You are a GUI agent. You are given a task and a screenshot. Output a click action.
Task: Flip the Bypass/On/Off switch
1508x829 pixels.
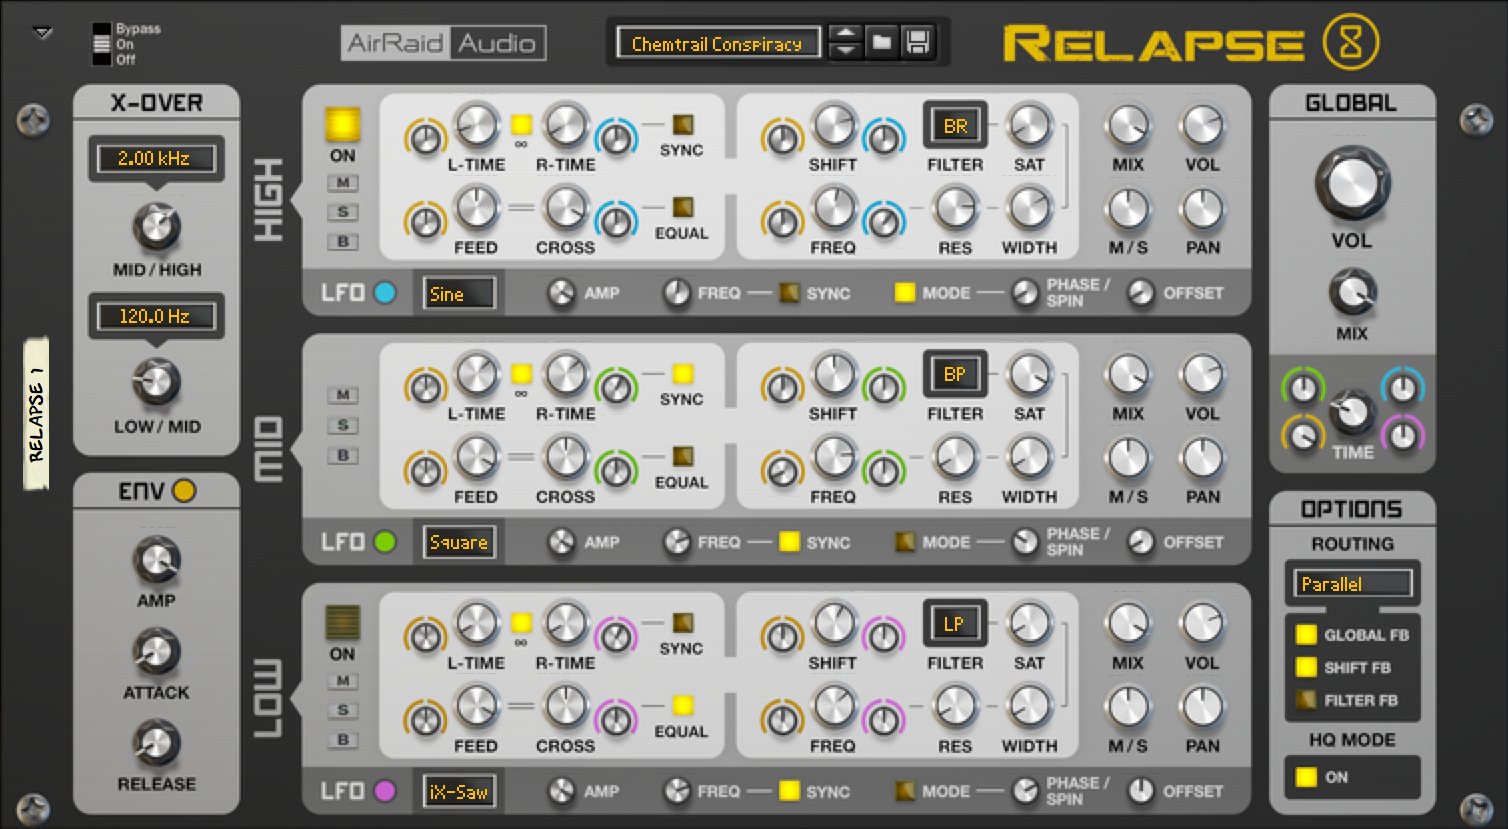pos(101,44)
